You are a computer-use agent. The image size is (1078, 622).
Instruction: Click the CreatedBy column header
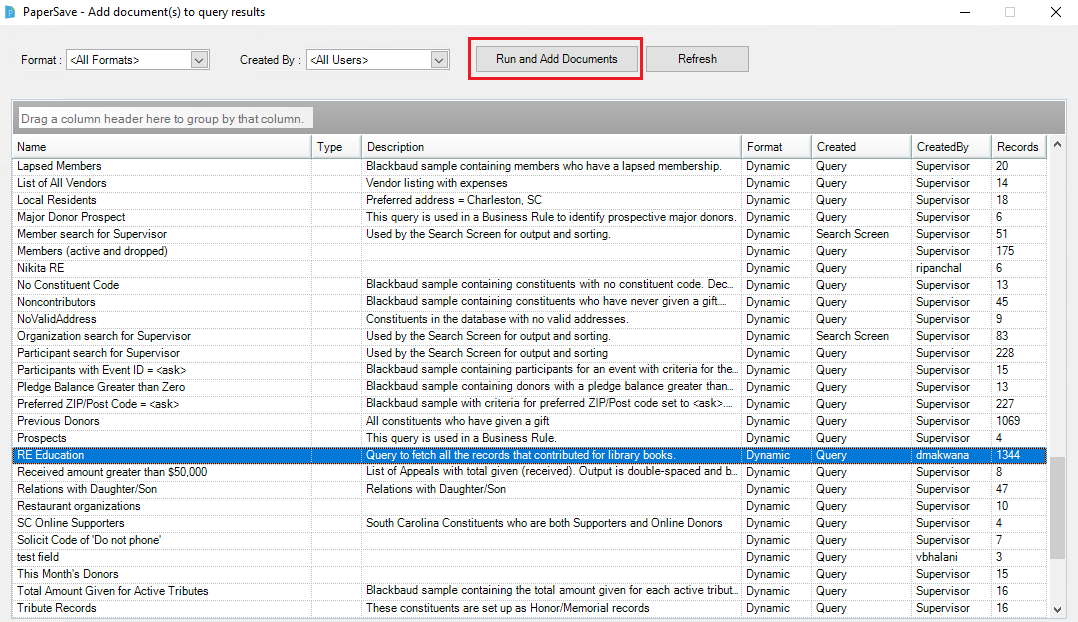coord(948,147)
